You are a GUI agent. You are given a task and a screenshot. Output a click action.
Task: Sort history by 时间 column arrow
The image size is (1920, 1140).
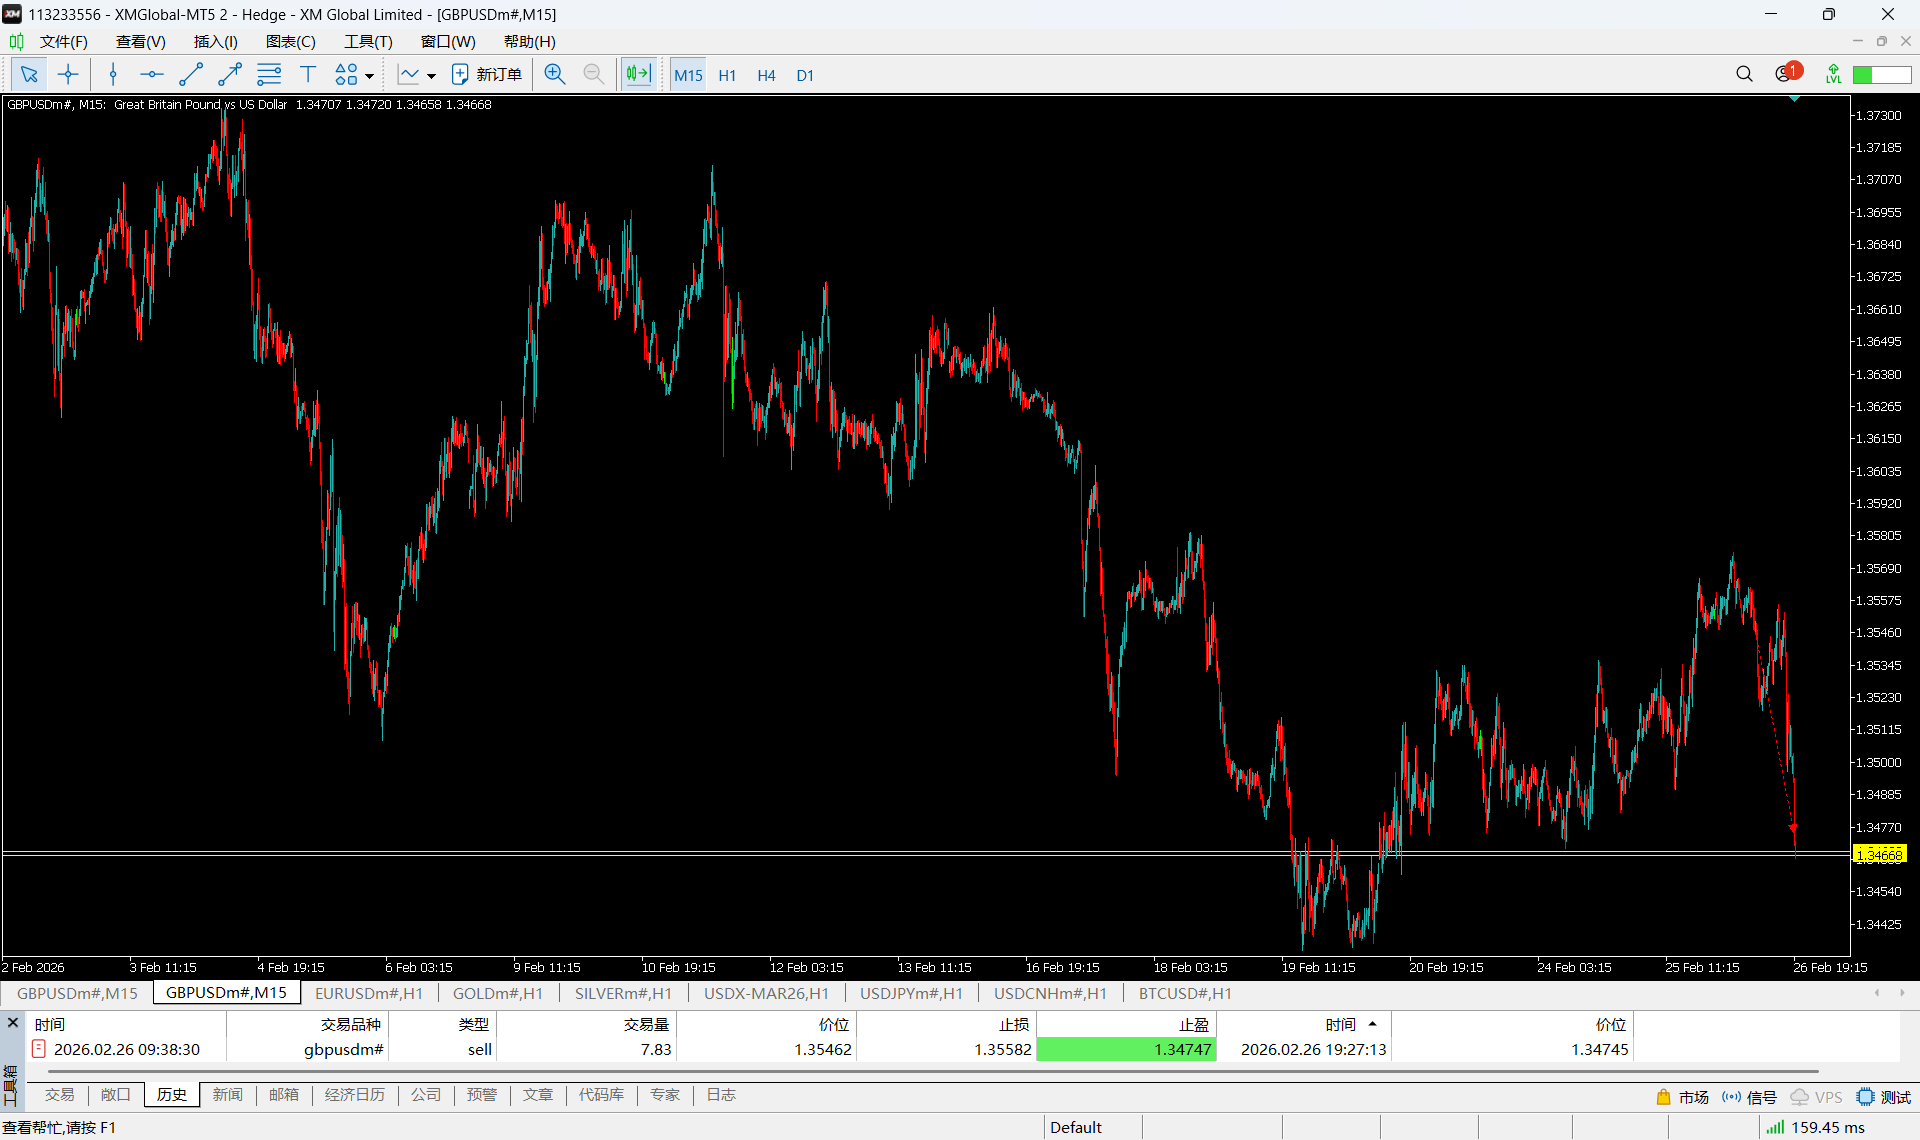coord(1372,1024)
